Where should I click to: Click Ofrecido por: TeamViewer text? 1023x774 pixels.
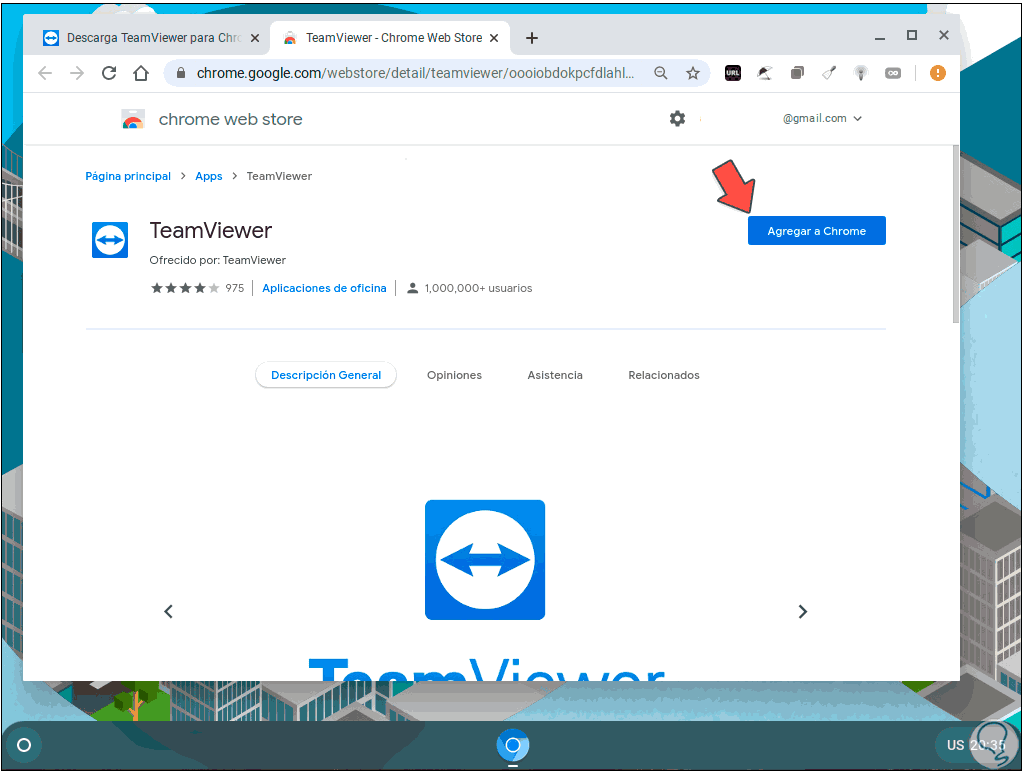pos(217,260)
